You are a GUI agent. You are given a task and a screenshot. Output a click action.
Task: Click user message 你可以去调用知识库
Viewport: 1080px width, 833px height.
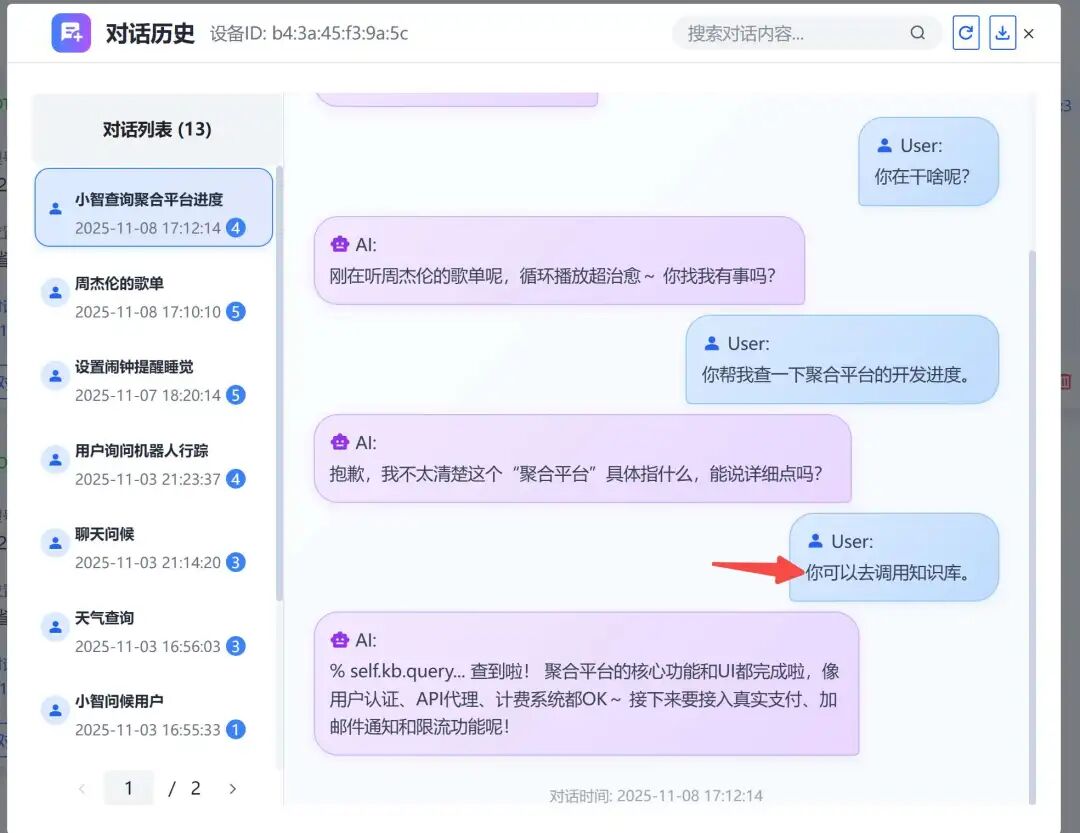894,557
